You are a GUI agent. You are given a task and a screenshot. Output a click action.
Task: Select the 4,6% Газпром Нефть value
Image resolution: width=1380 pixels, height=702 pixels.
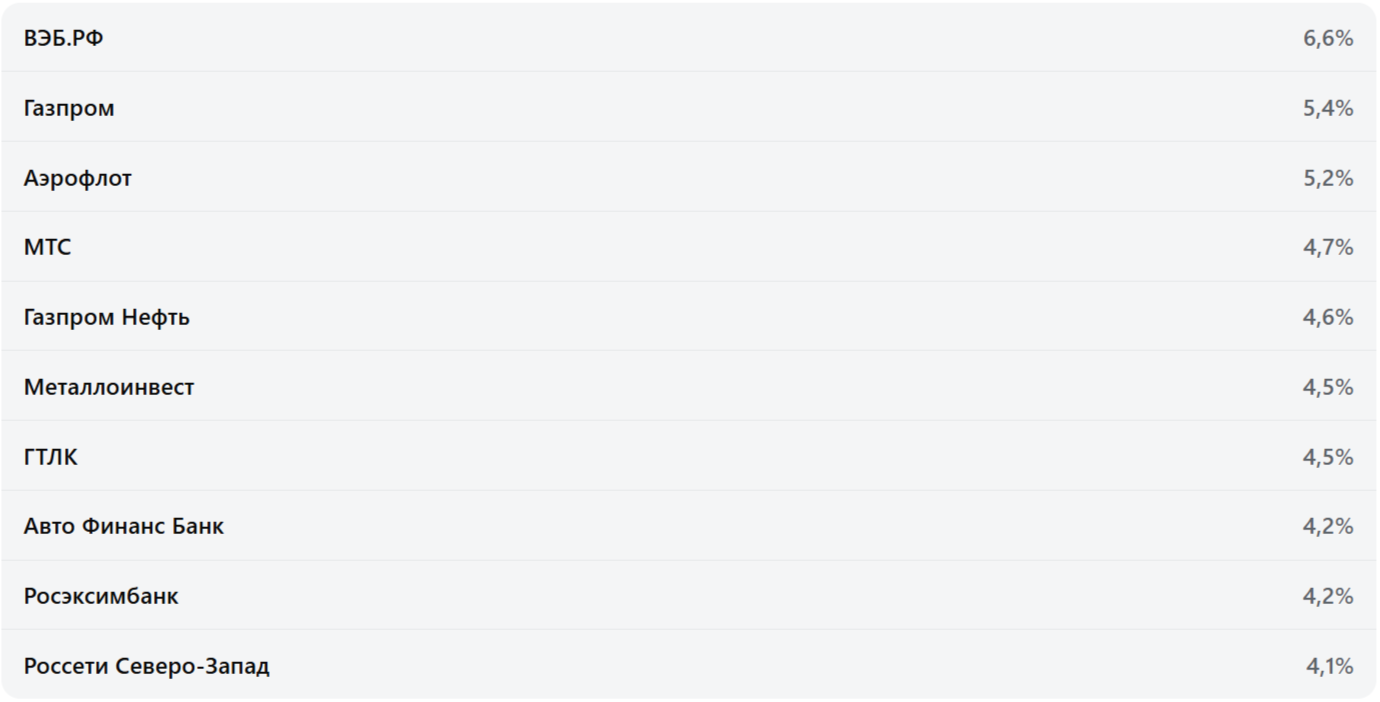1328,317
